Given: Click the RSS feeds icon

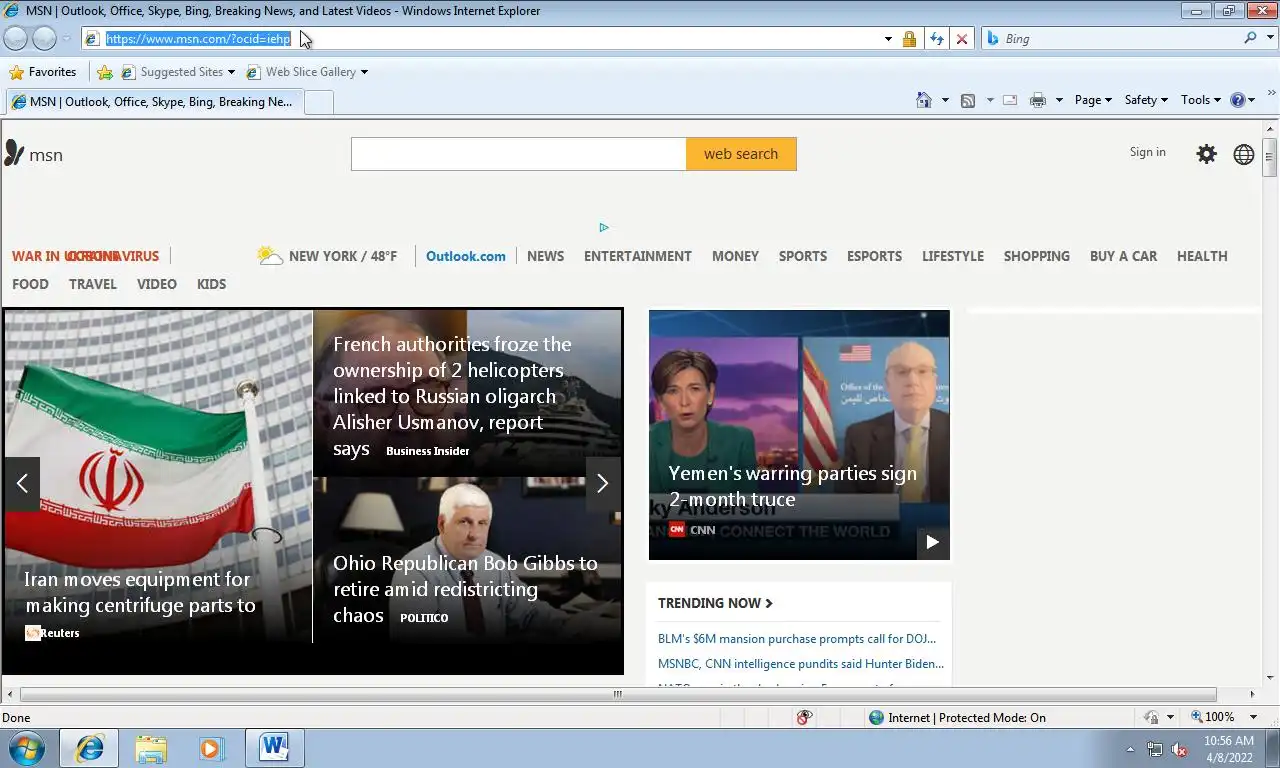Looking at the screenshot, I should click(968, 100).
